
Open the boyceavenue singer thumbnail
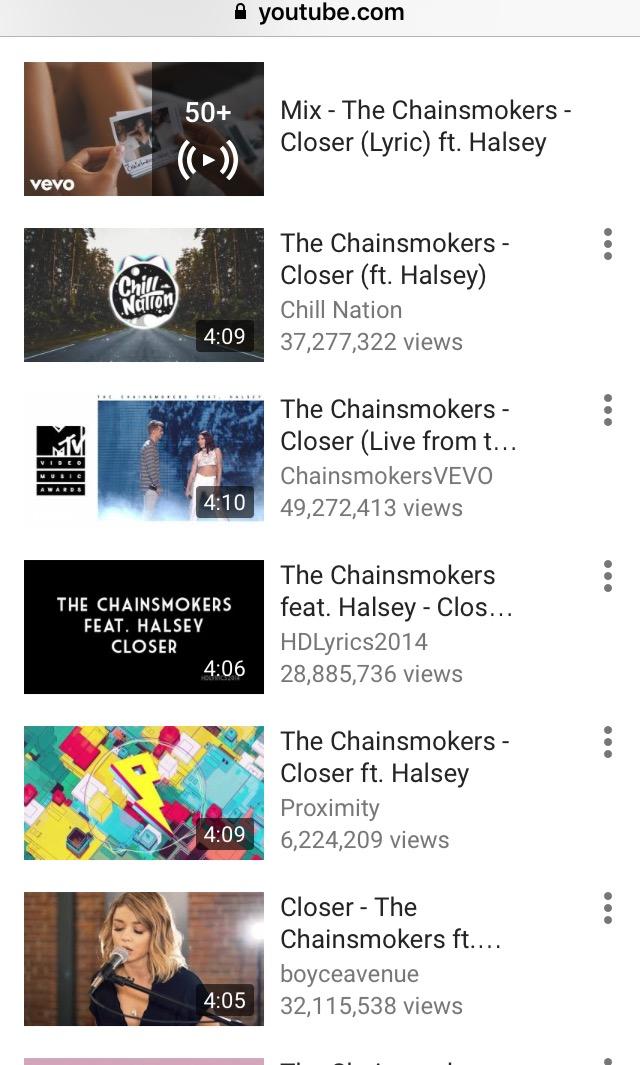click(x=143, y=958)
